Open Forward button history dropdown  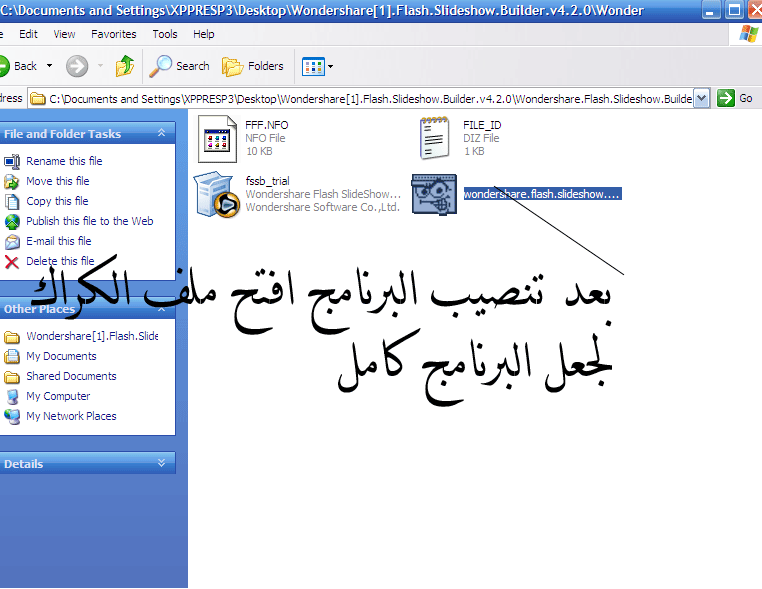pyautogui.click(x=100, y=66)
